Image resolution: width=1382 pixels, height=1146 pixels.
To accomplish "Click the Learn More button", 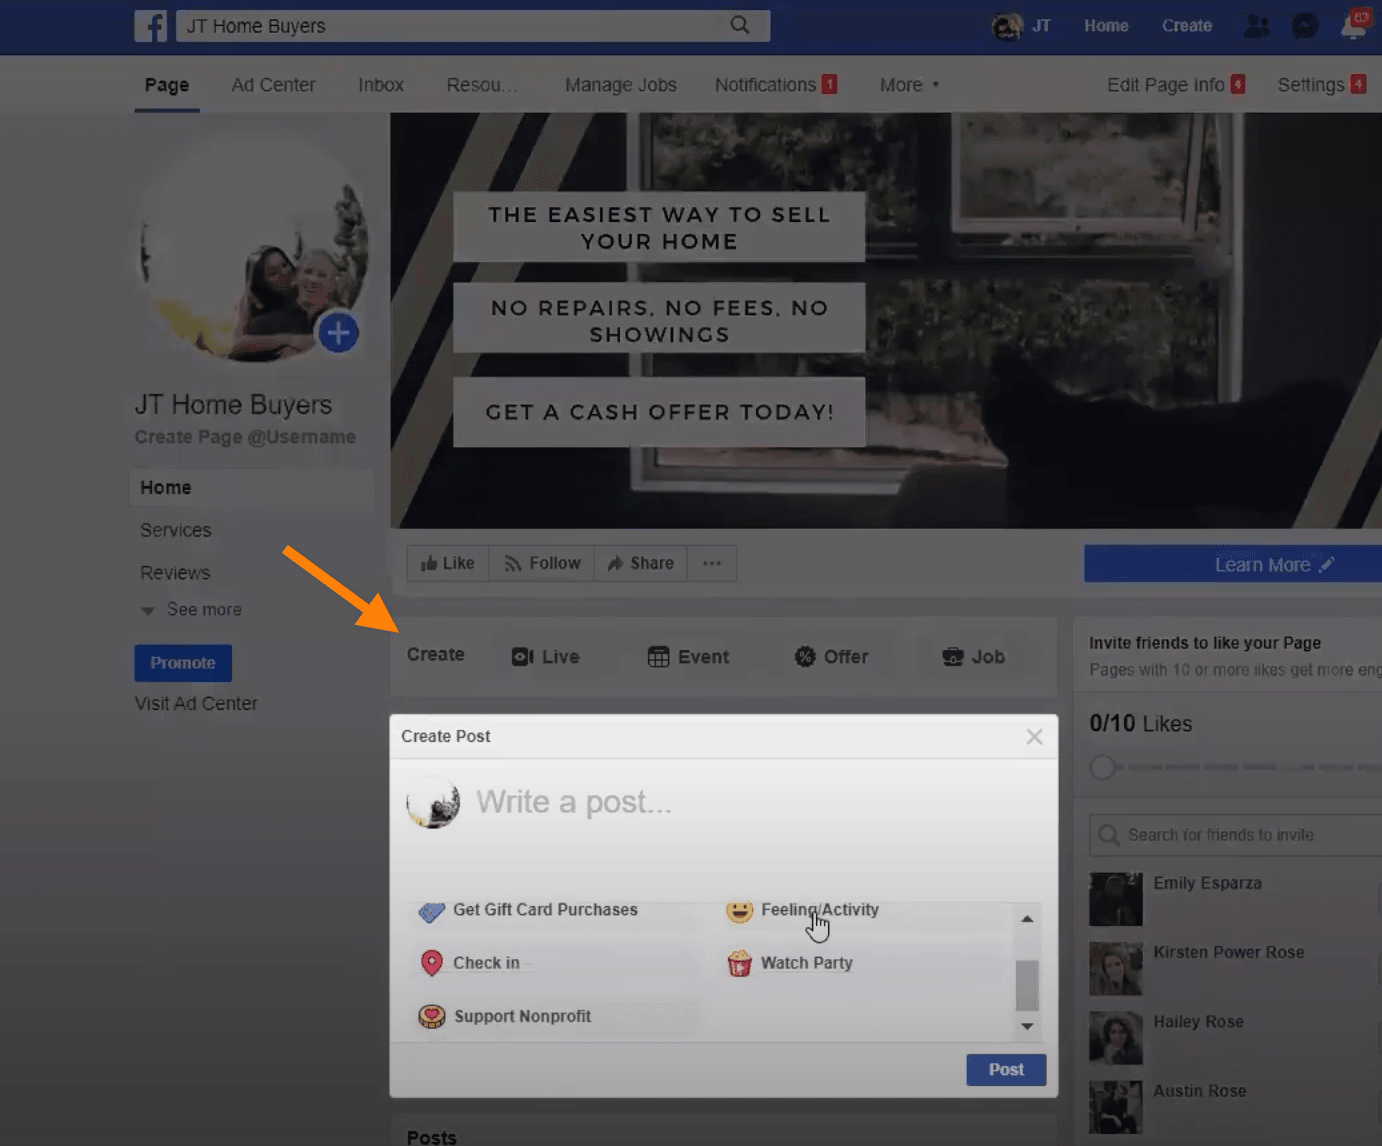I will pos(1233,564).
